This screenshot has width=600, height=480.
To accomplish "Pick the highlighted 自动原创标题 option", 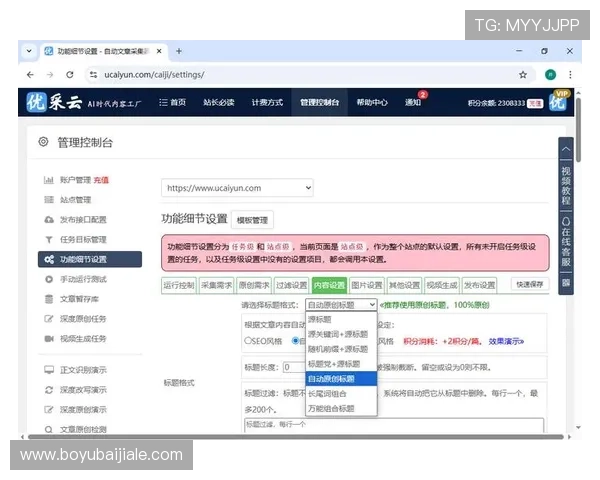I will pyautogui.click(x=341, y=379).
